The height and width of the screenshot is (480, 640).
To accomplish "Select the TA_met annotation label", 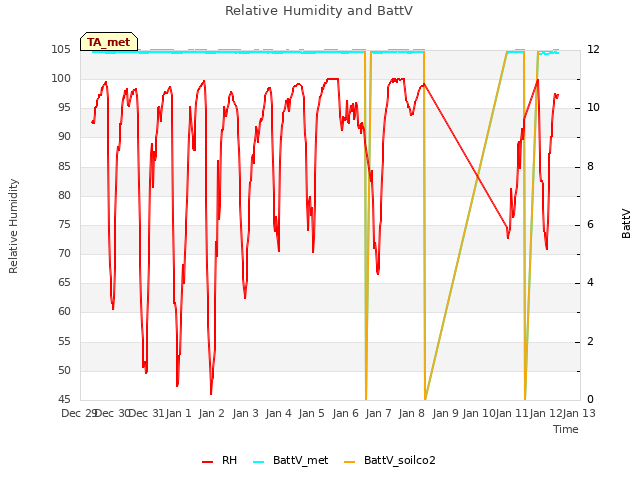I will click(109, 42).
